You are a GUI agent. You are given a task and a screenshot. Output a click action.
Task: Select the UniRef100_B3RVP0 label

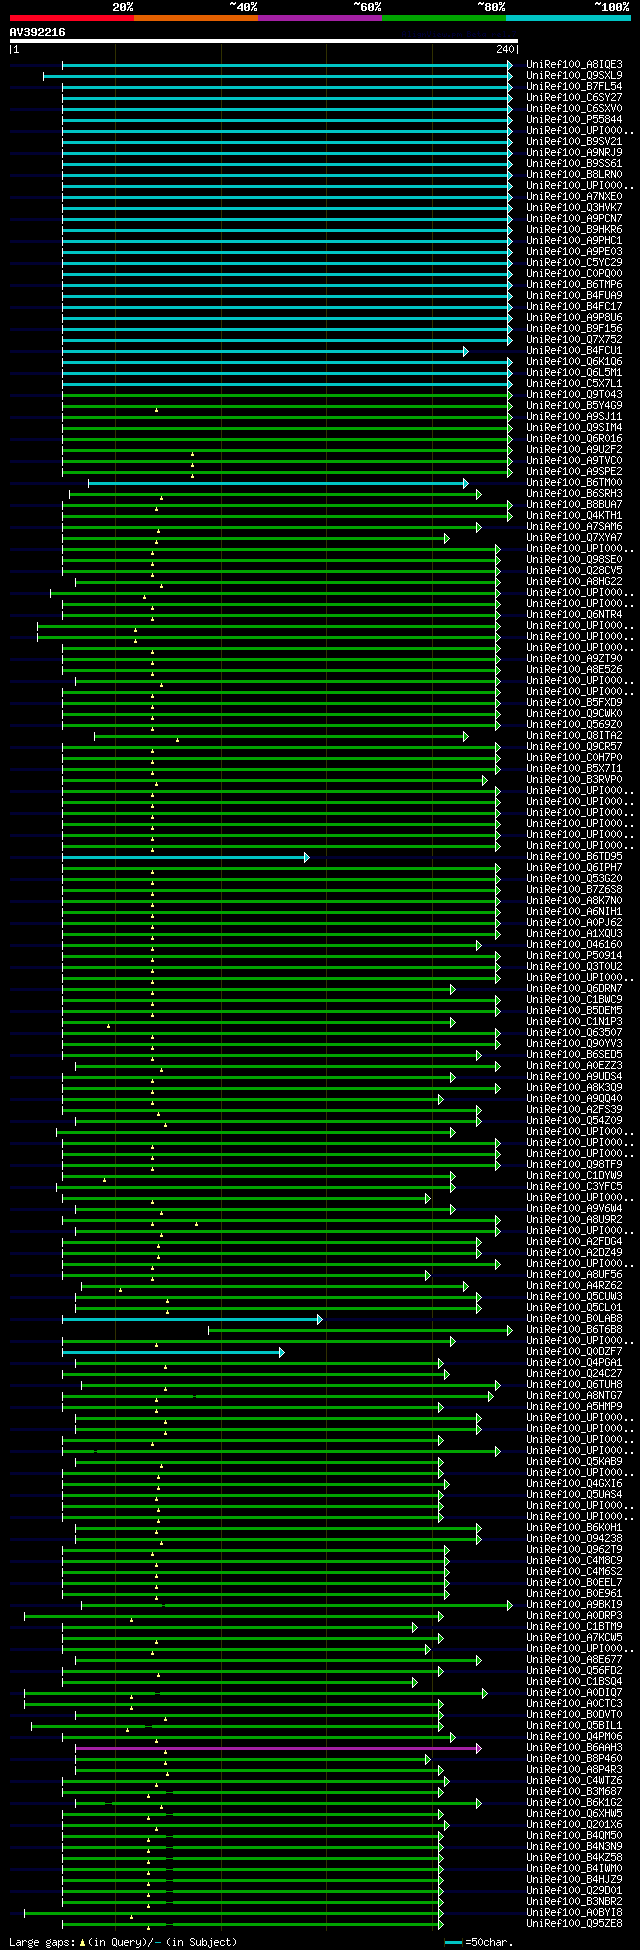coord(574,779)
